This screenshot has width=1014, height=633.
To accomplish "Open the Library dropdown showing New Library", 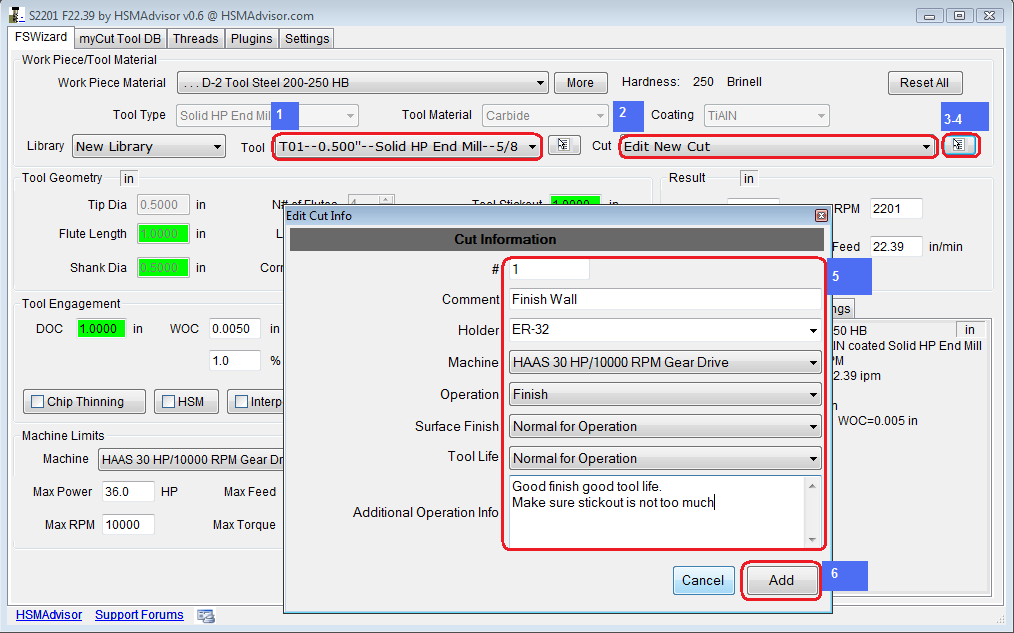I will [x=149, y=147].
